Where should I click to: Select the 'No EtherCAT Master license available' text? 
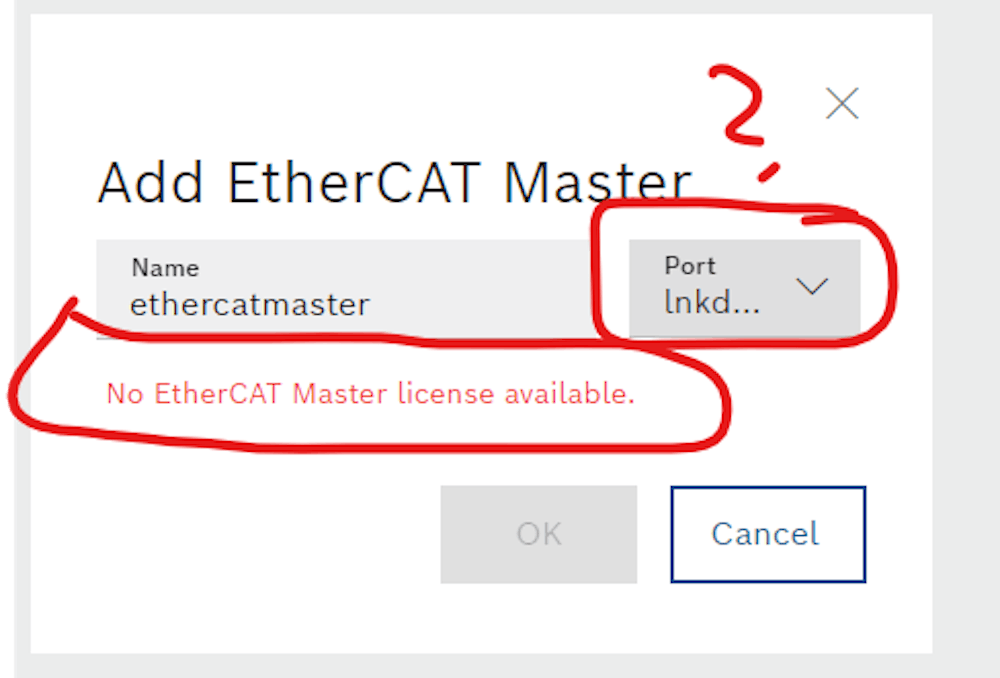point(370,394)
